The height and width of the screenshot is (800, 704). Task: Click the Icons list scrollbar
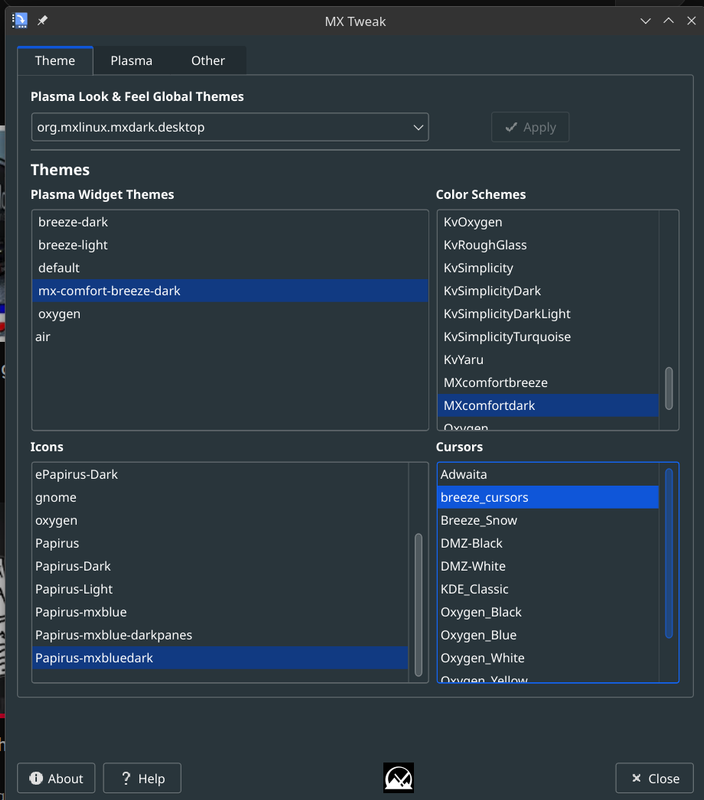[418, 605]
